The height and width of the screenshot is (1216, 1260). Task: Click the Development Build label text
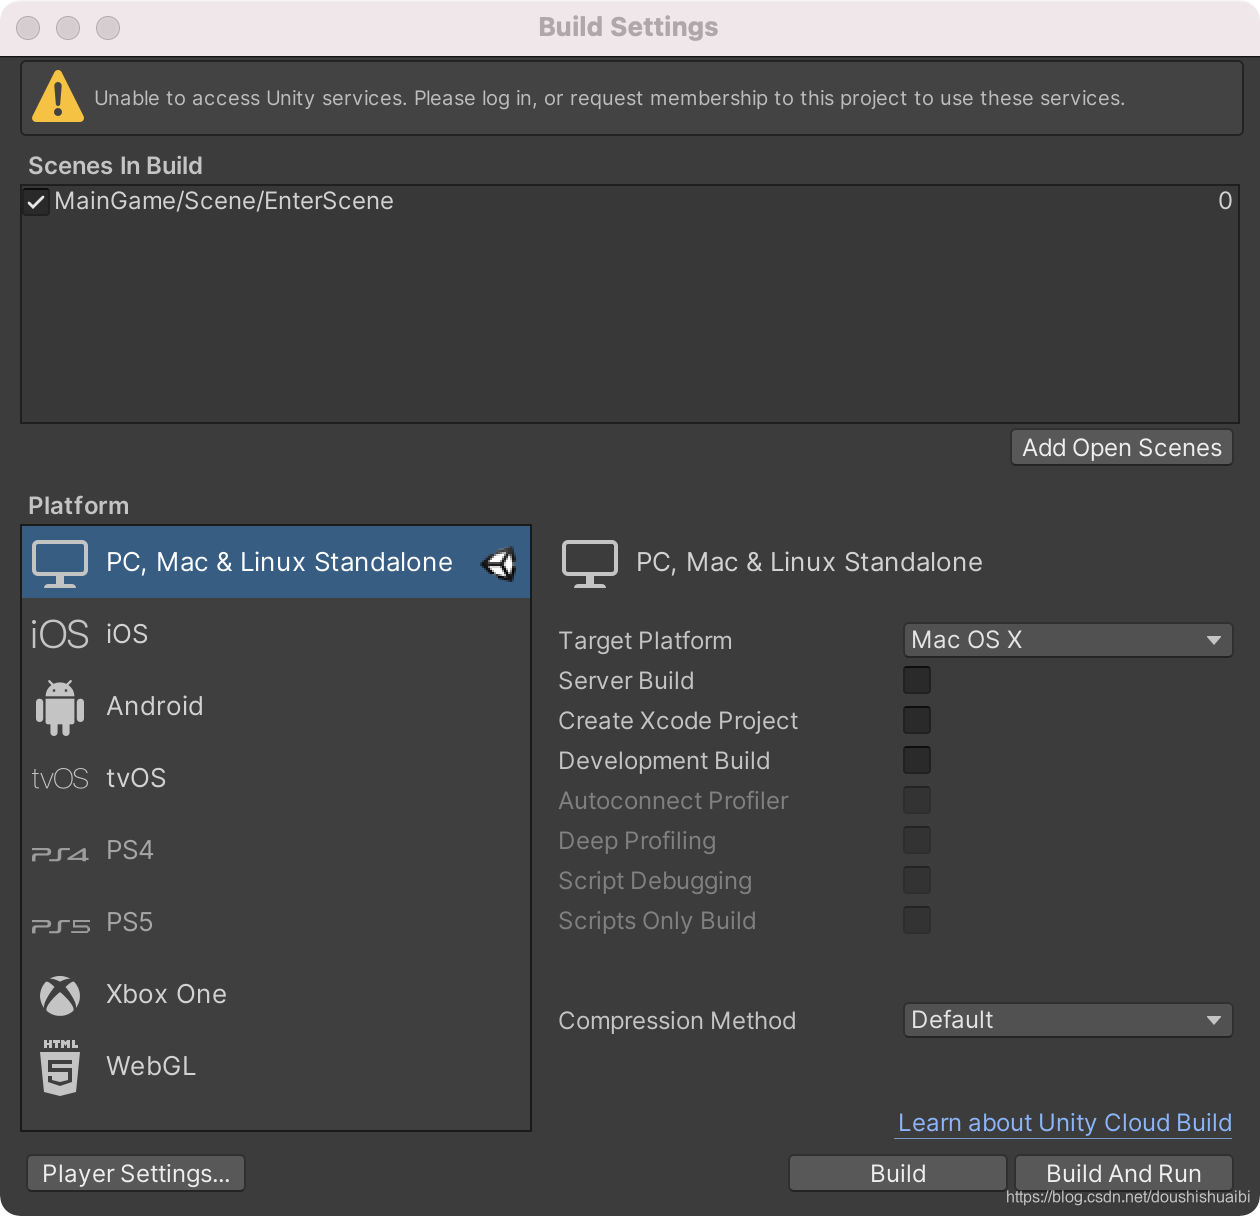pos(664,761)
